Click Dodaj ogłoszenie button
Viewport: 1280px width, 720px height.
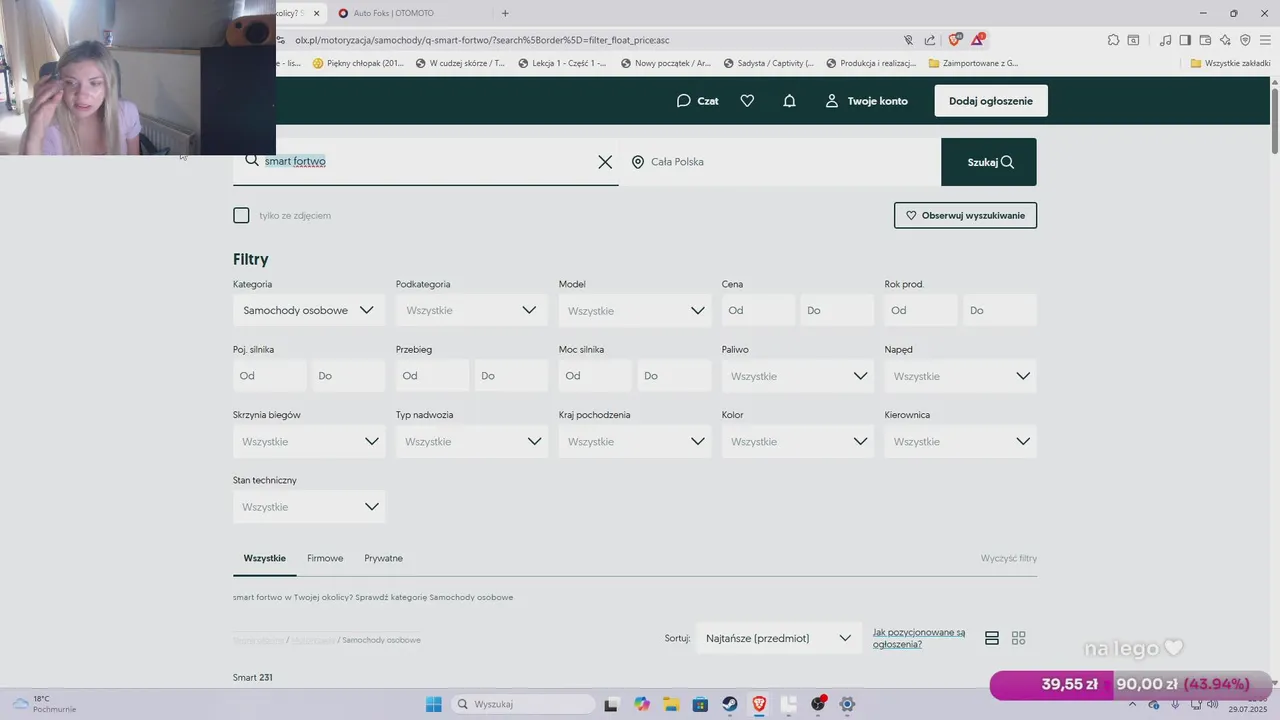(991, 101)
